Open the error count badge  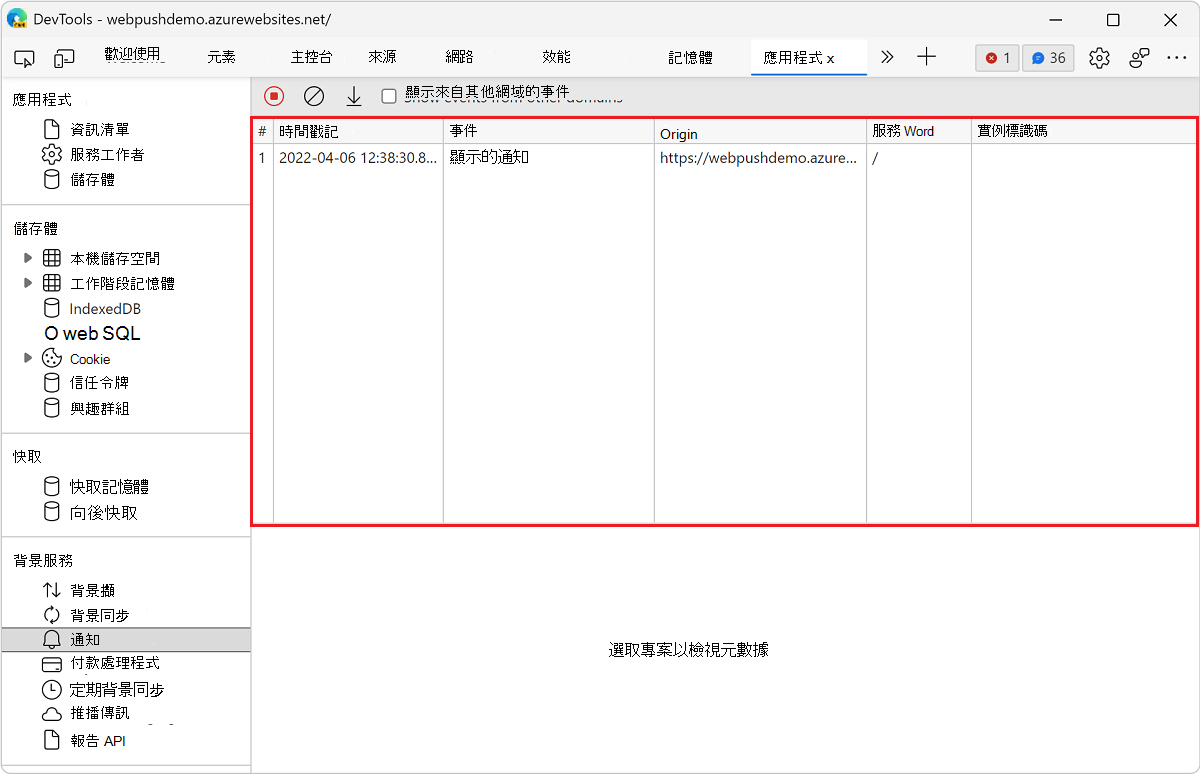click(x=996, y=57)
